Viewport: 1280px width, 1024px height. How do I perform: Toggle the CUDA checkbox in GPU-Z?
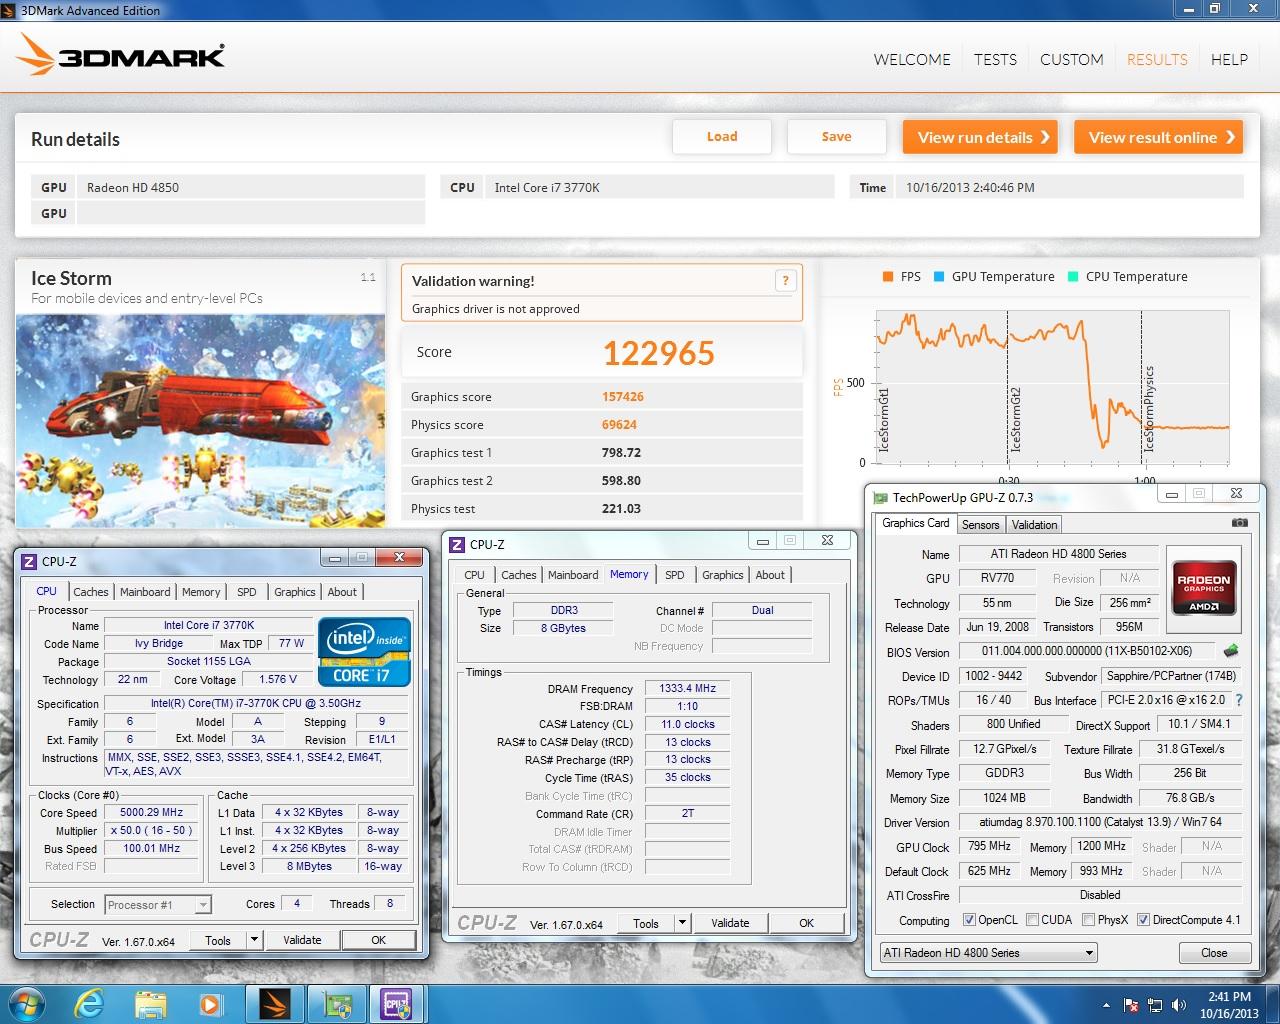[x=1032, y=920]
